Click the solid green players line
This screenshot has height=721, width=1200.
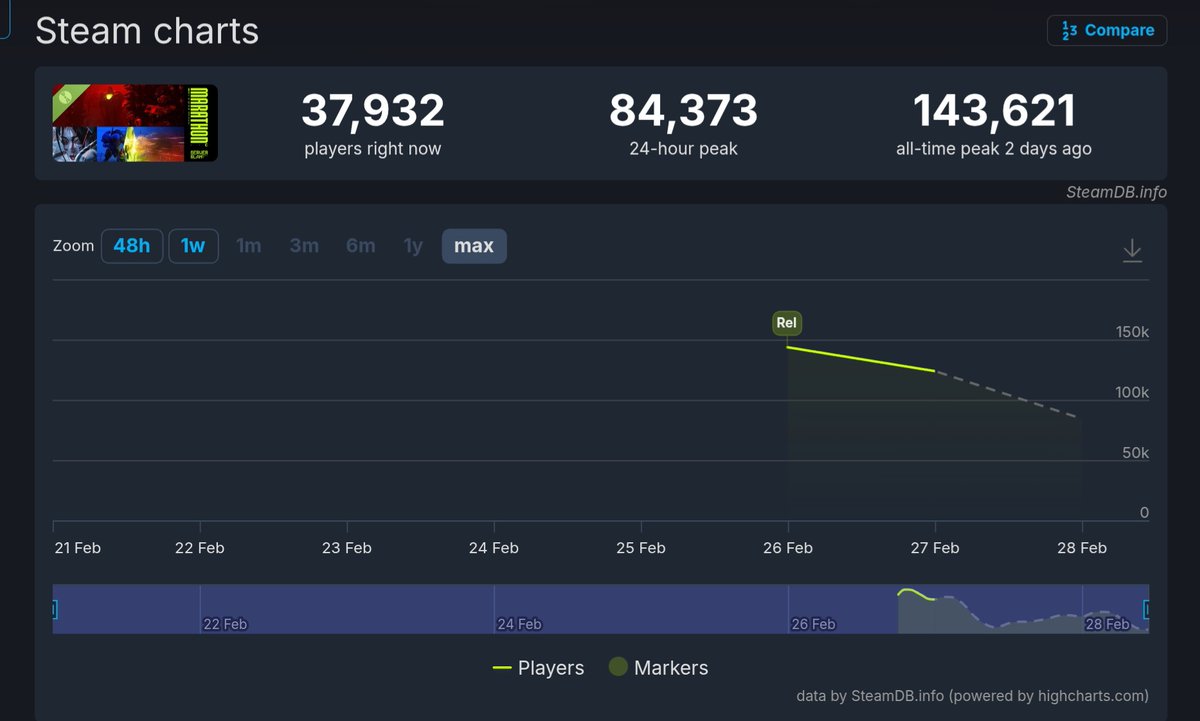[x=860, y=359]
